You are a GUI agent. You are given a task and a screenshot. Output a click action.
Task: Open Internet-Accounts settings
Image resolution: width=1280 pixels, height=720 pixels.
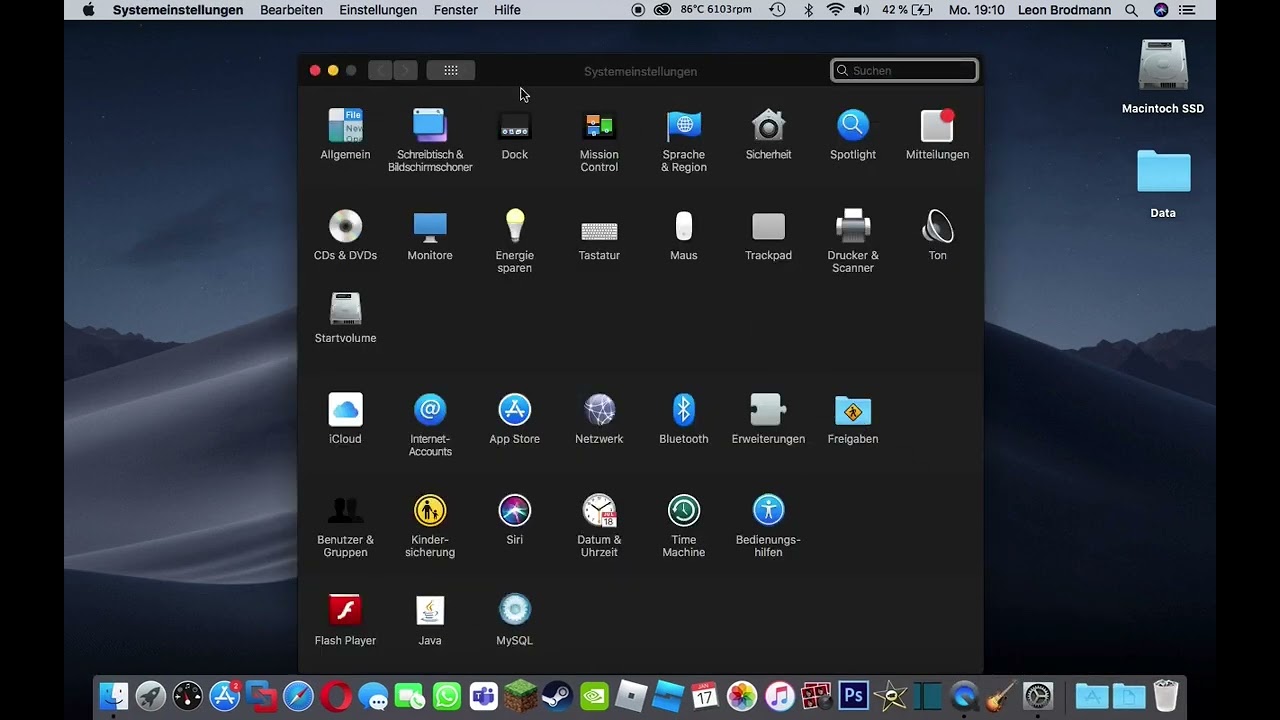(x=430, y=425)
